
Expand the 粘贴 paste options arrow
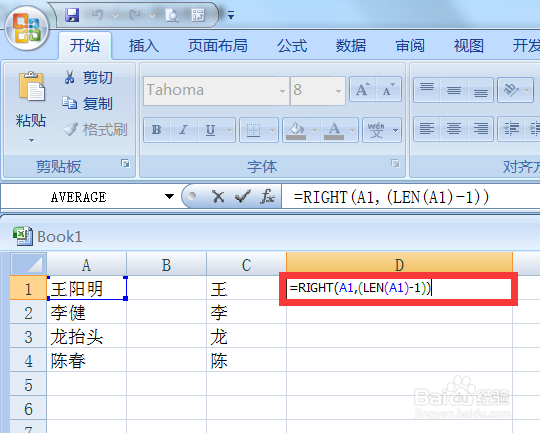tap(31, 141)
